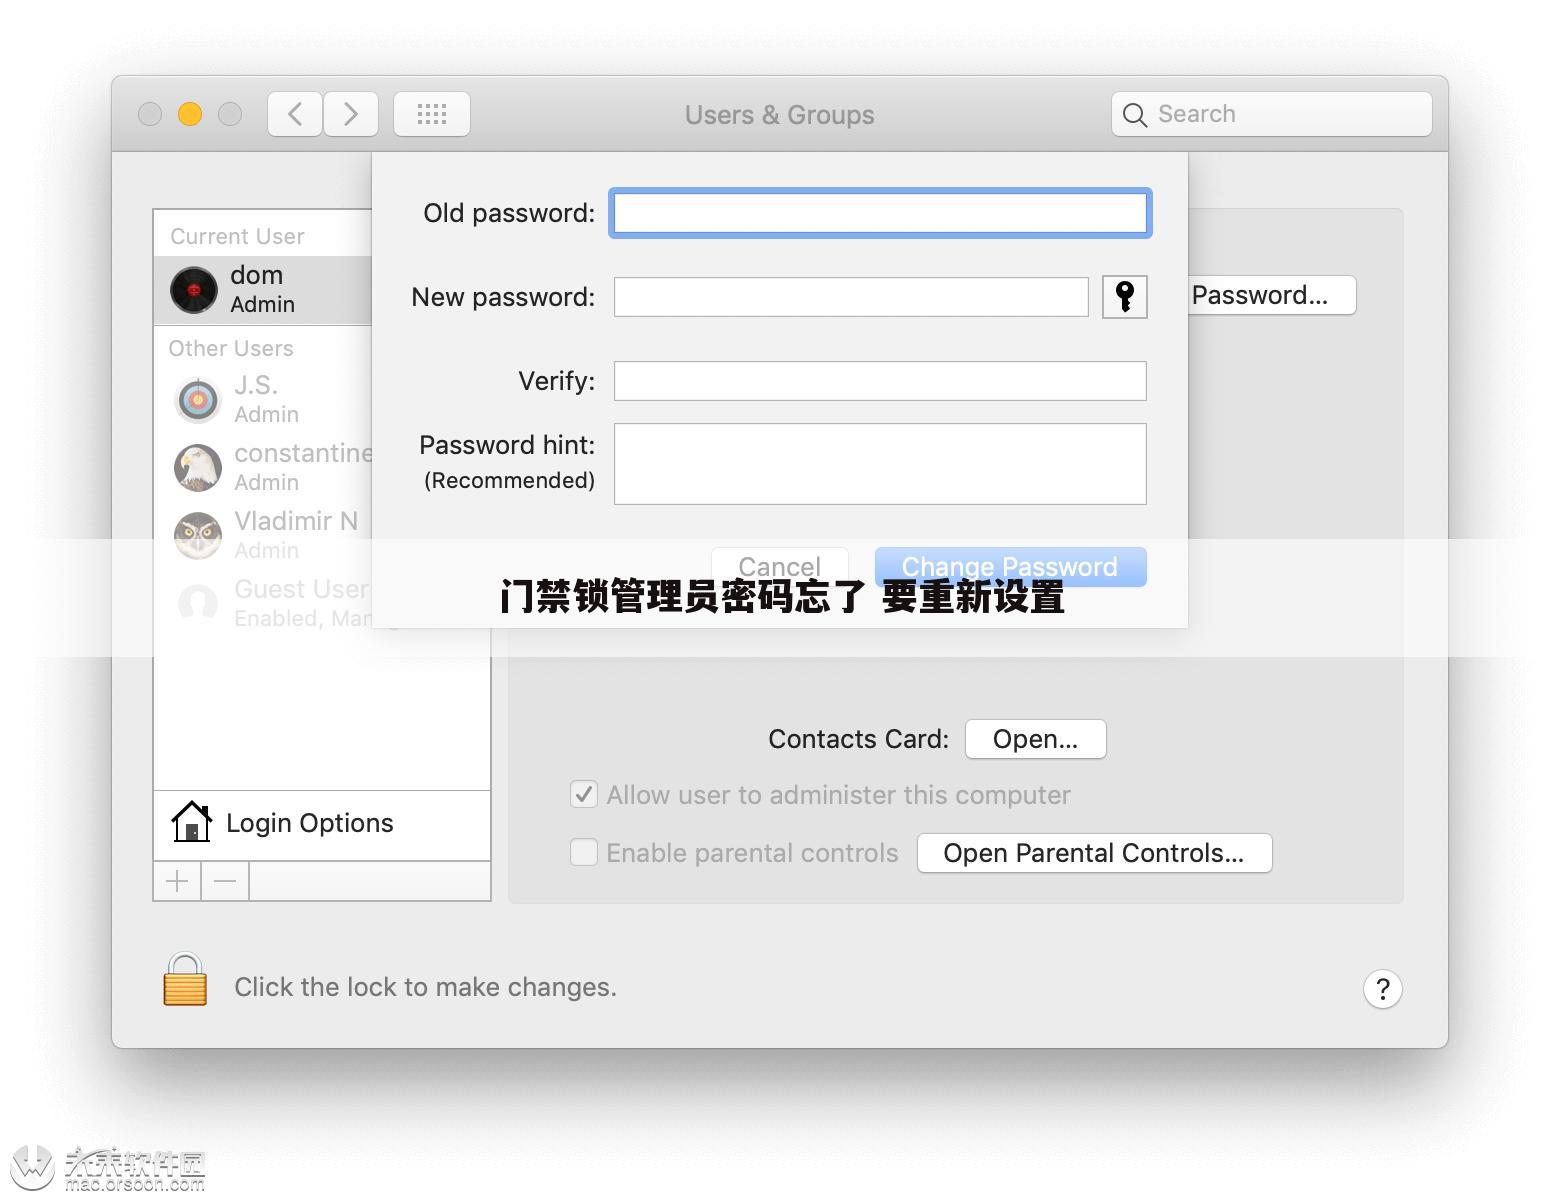The width and height of the screenshot is (1560, 1196).
Task: Click Vladimir N's owl avatar
Action: click(198, 536)
